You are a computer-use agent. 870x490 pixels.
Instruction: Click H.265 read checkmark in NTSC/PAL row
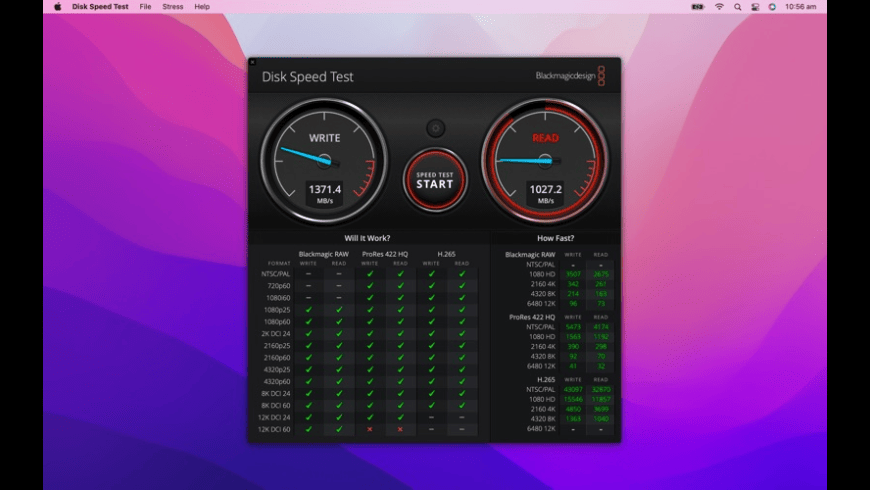(462, 274)
